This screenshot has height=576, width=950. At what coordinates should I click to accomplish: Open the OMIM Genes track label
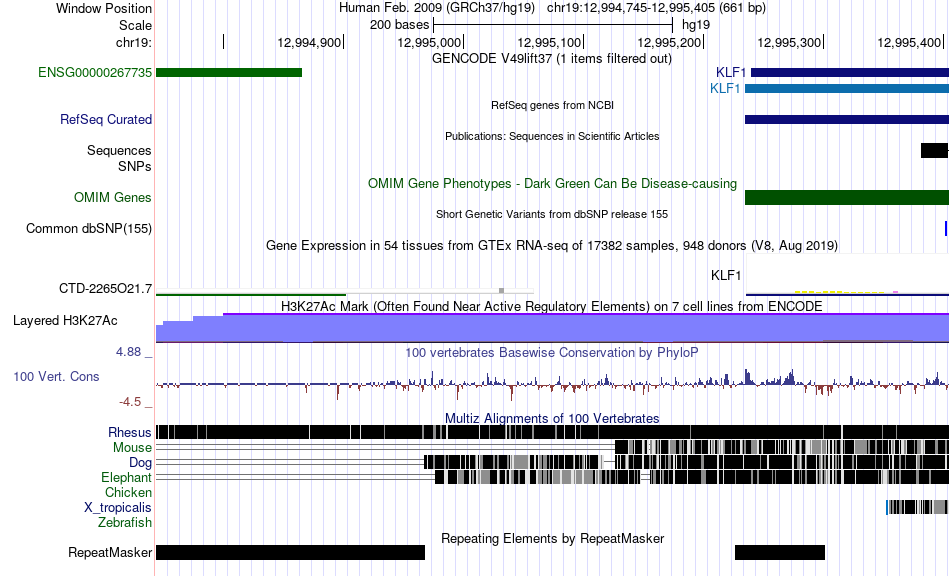[x=113, y=197]
